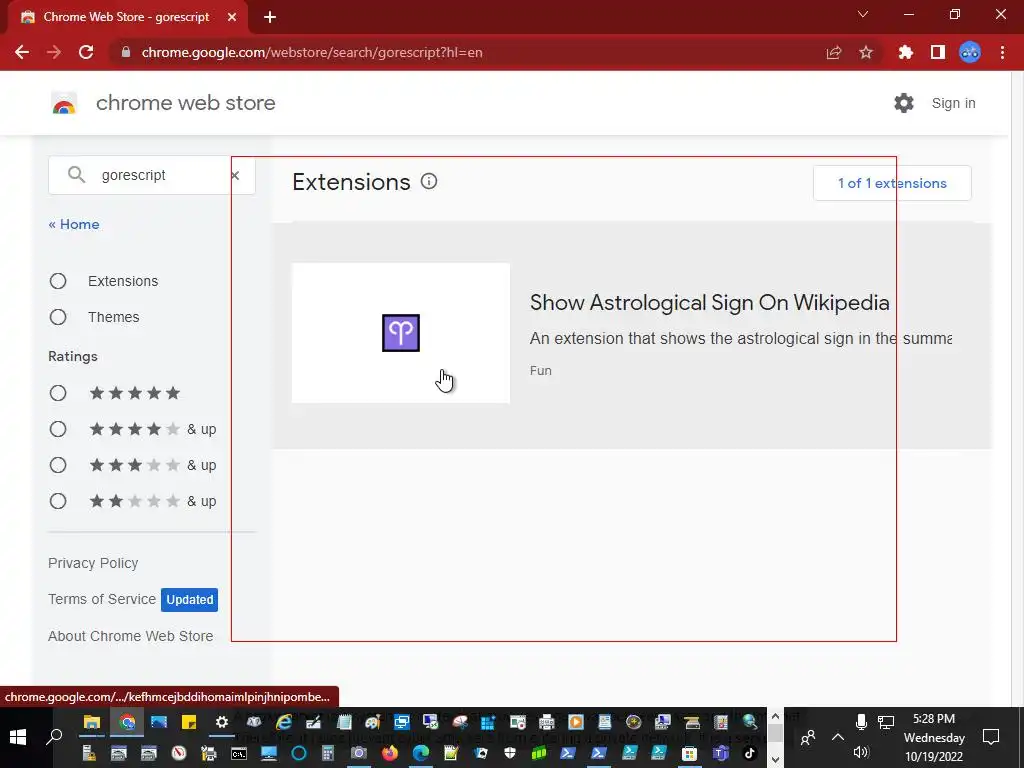This screenshot has height=768, width=1024.
Task: Open Windows Settings from the taskbar
Action: pyautogui.click(x=221, y=722)
